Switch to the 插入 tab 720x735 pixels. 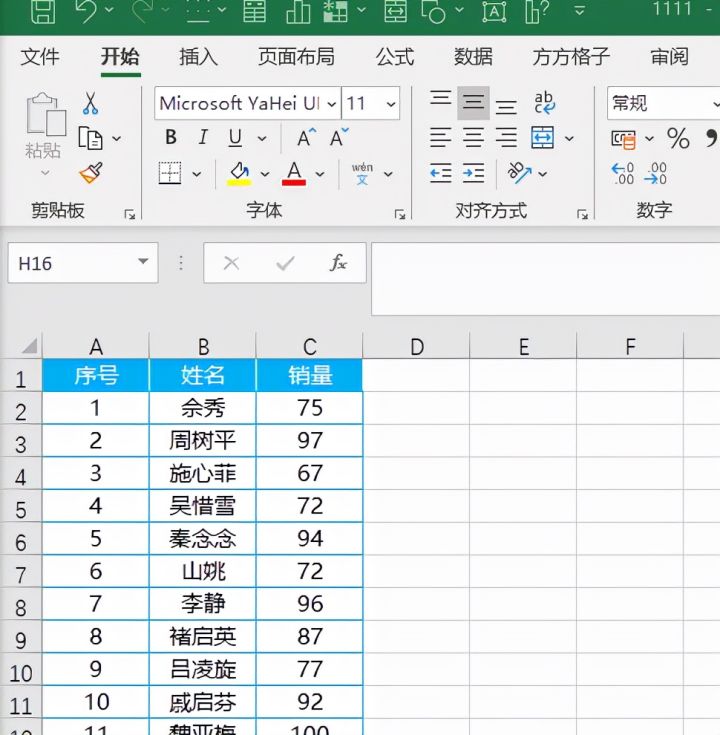coord(198,57)
